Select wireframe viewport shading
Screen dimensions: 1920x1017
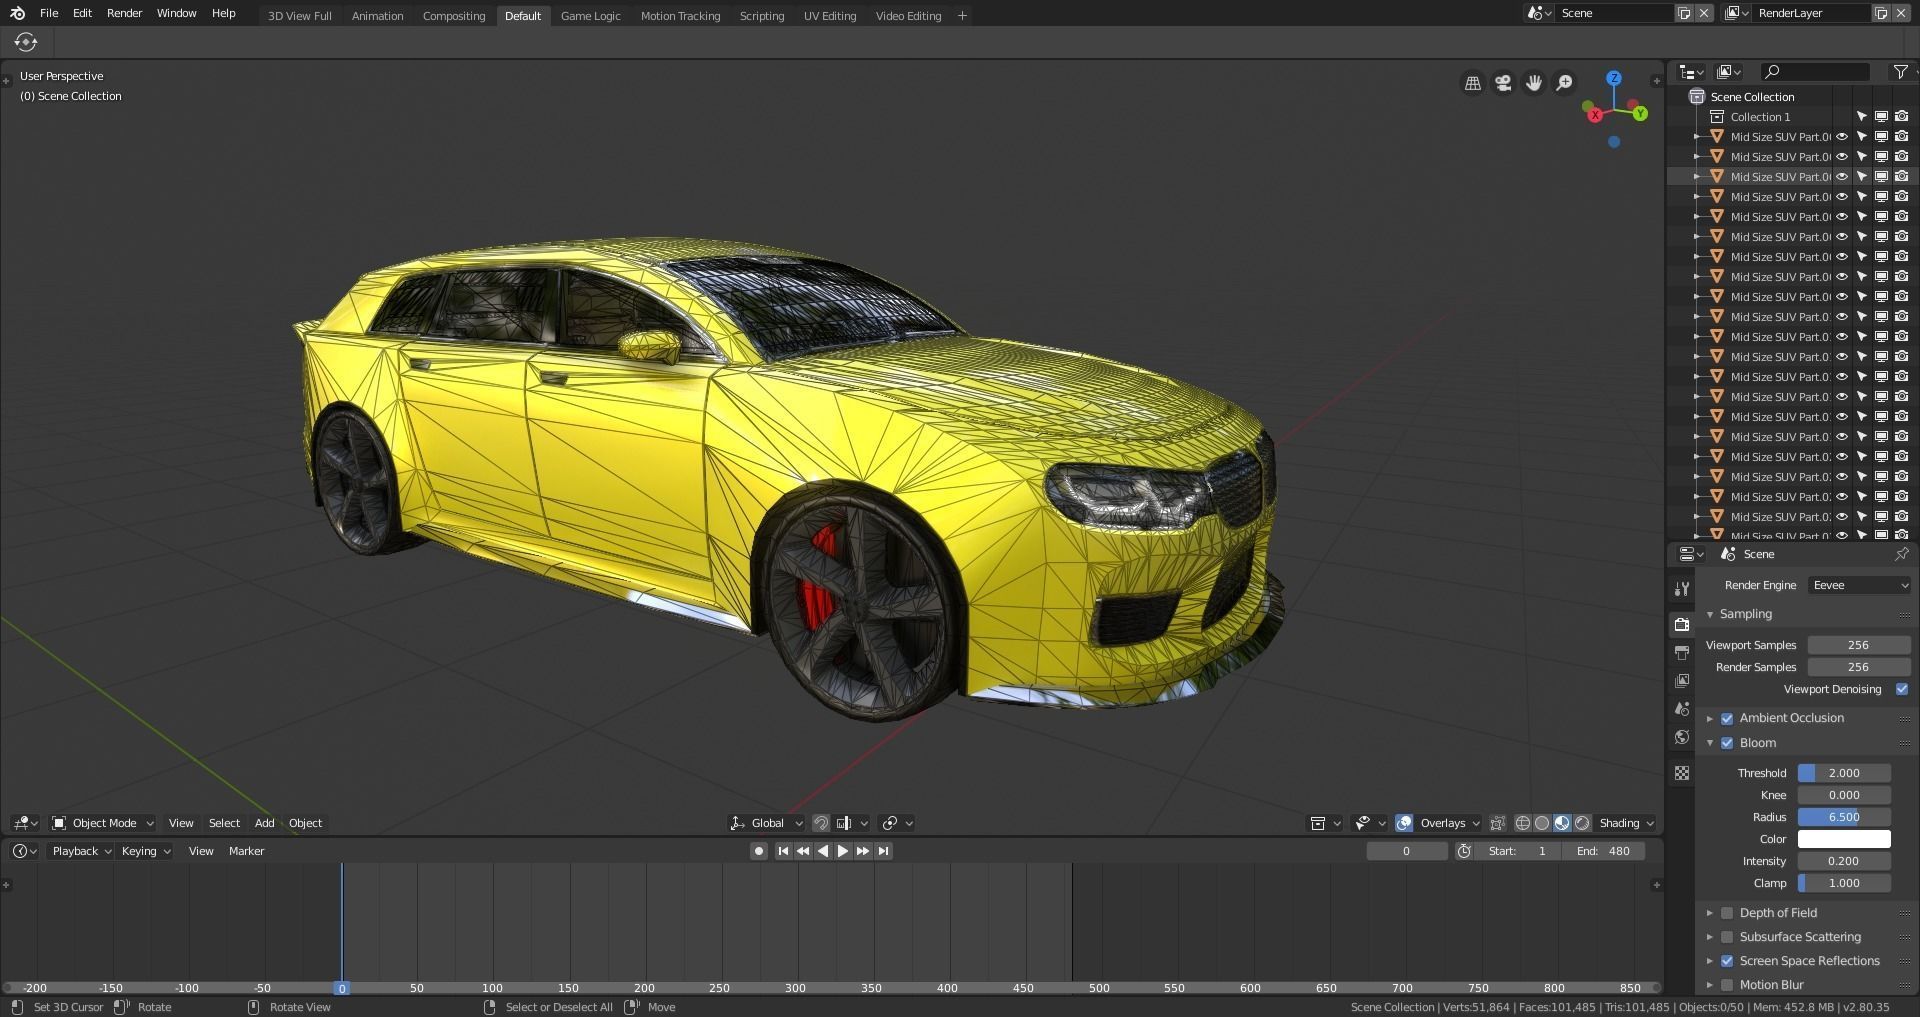[x=1523, y=823]
